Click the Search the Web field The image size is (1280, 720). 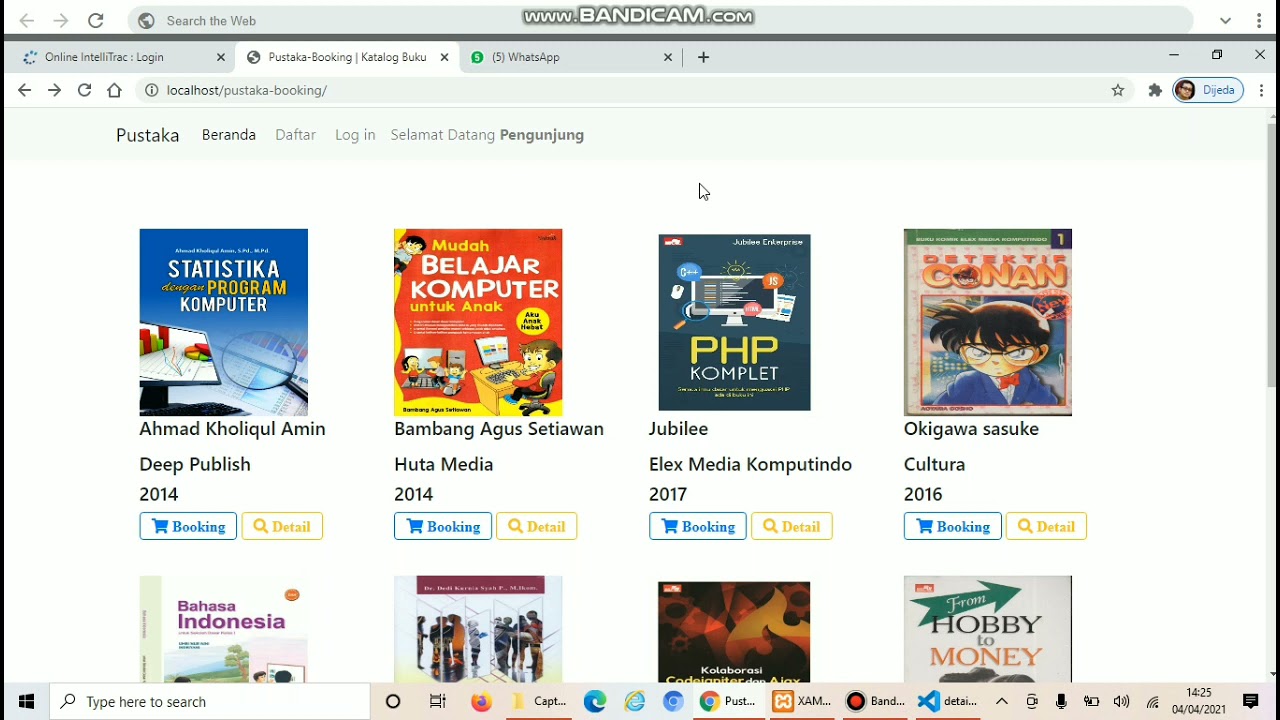point(660,20)
